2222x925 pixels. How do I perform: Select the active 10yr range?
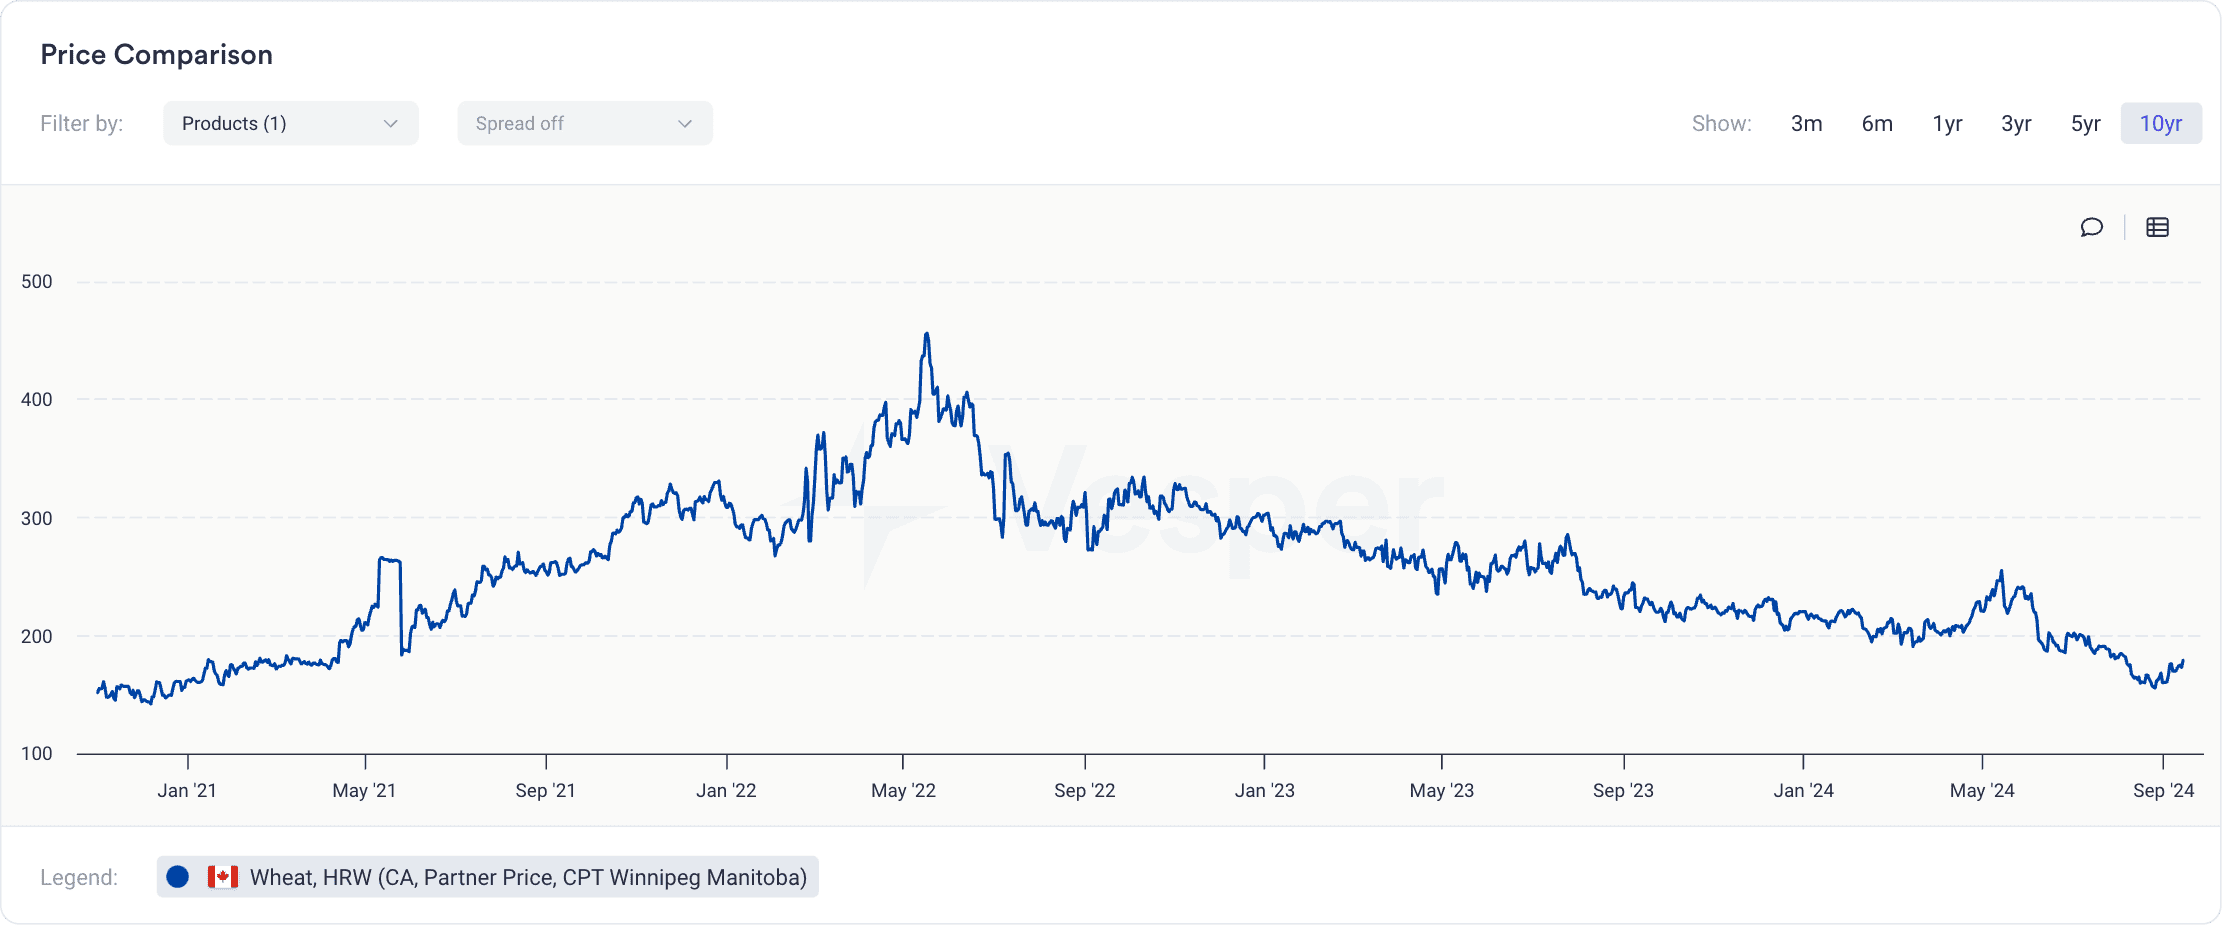[x=2161, y=123]
